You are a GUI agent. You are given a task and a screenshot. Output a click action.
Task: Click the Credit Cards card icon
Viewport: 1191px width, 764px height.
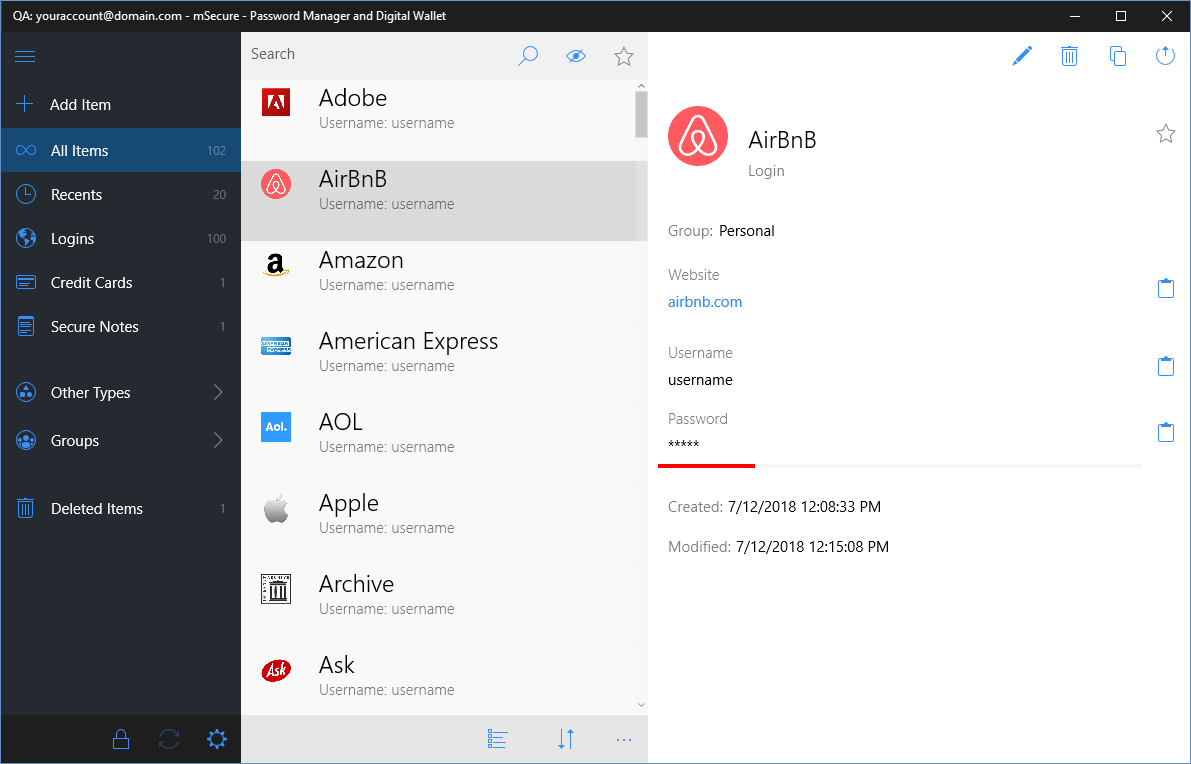click(x=26, y=283)
